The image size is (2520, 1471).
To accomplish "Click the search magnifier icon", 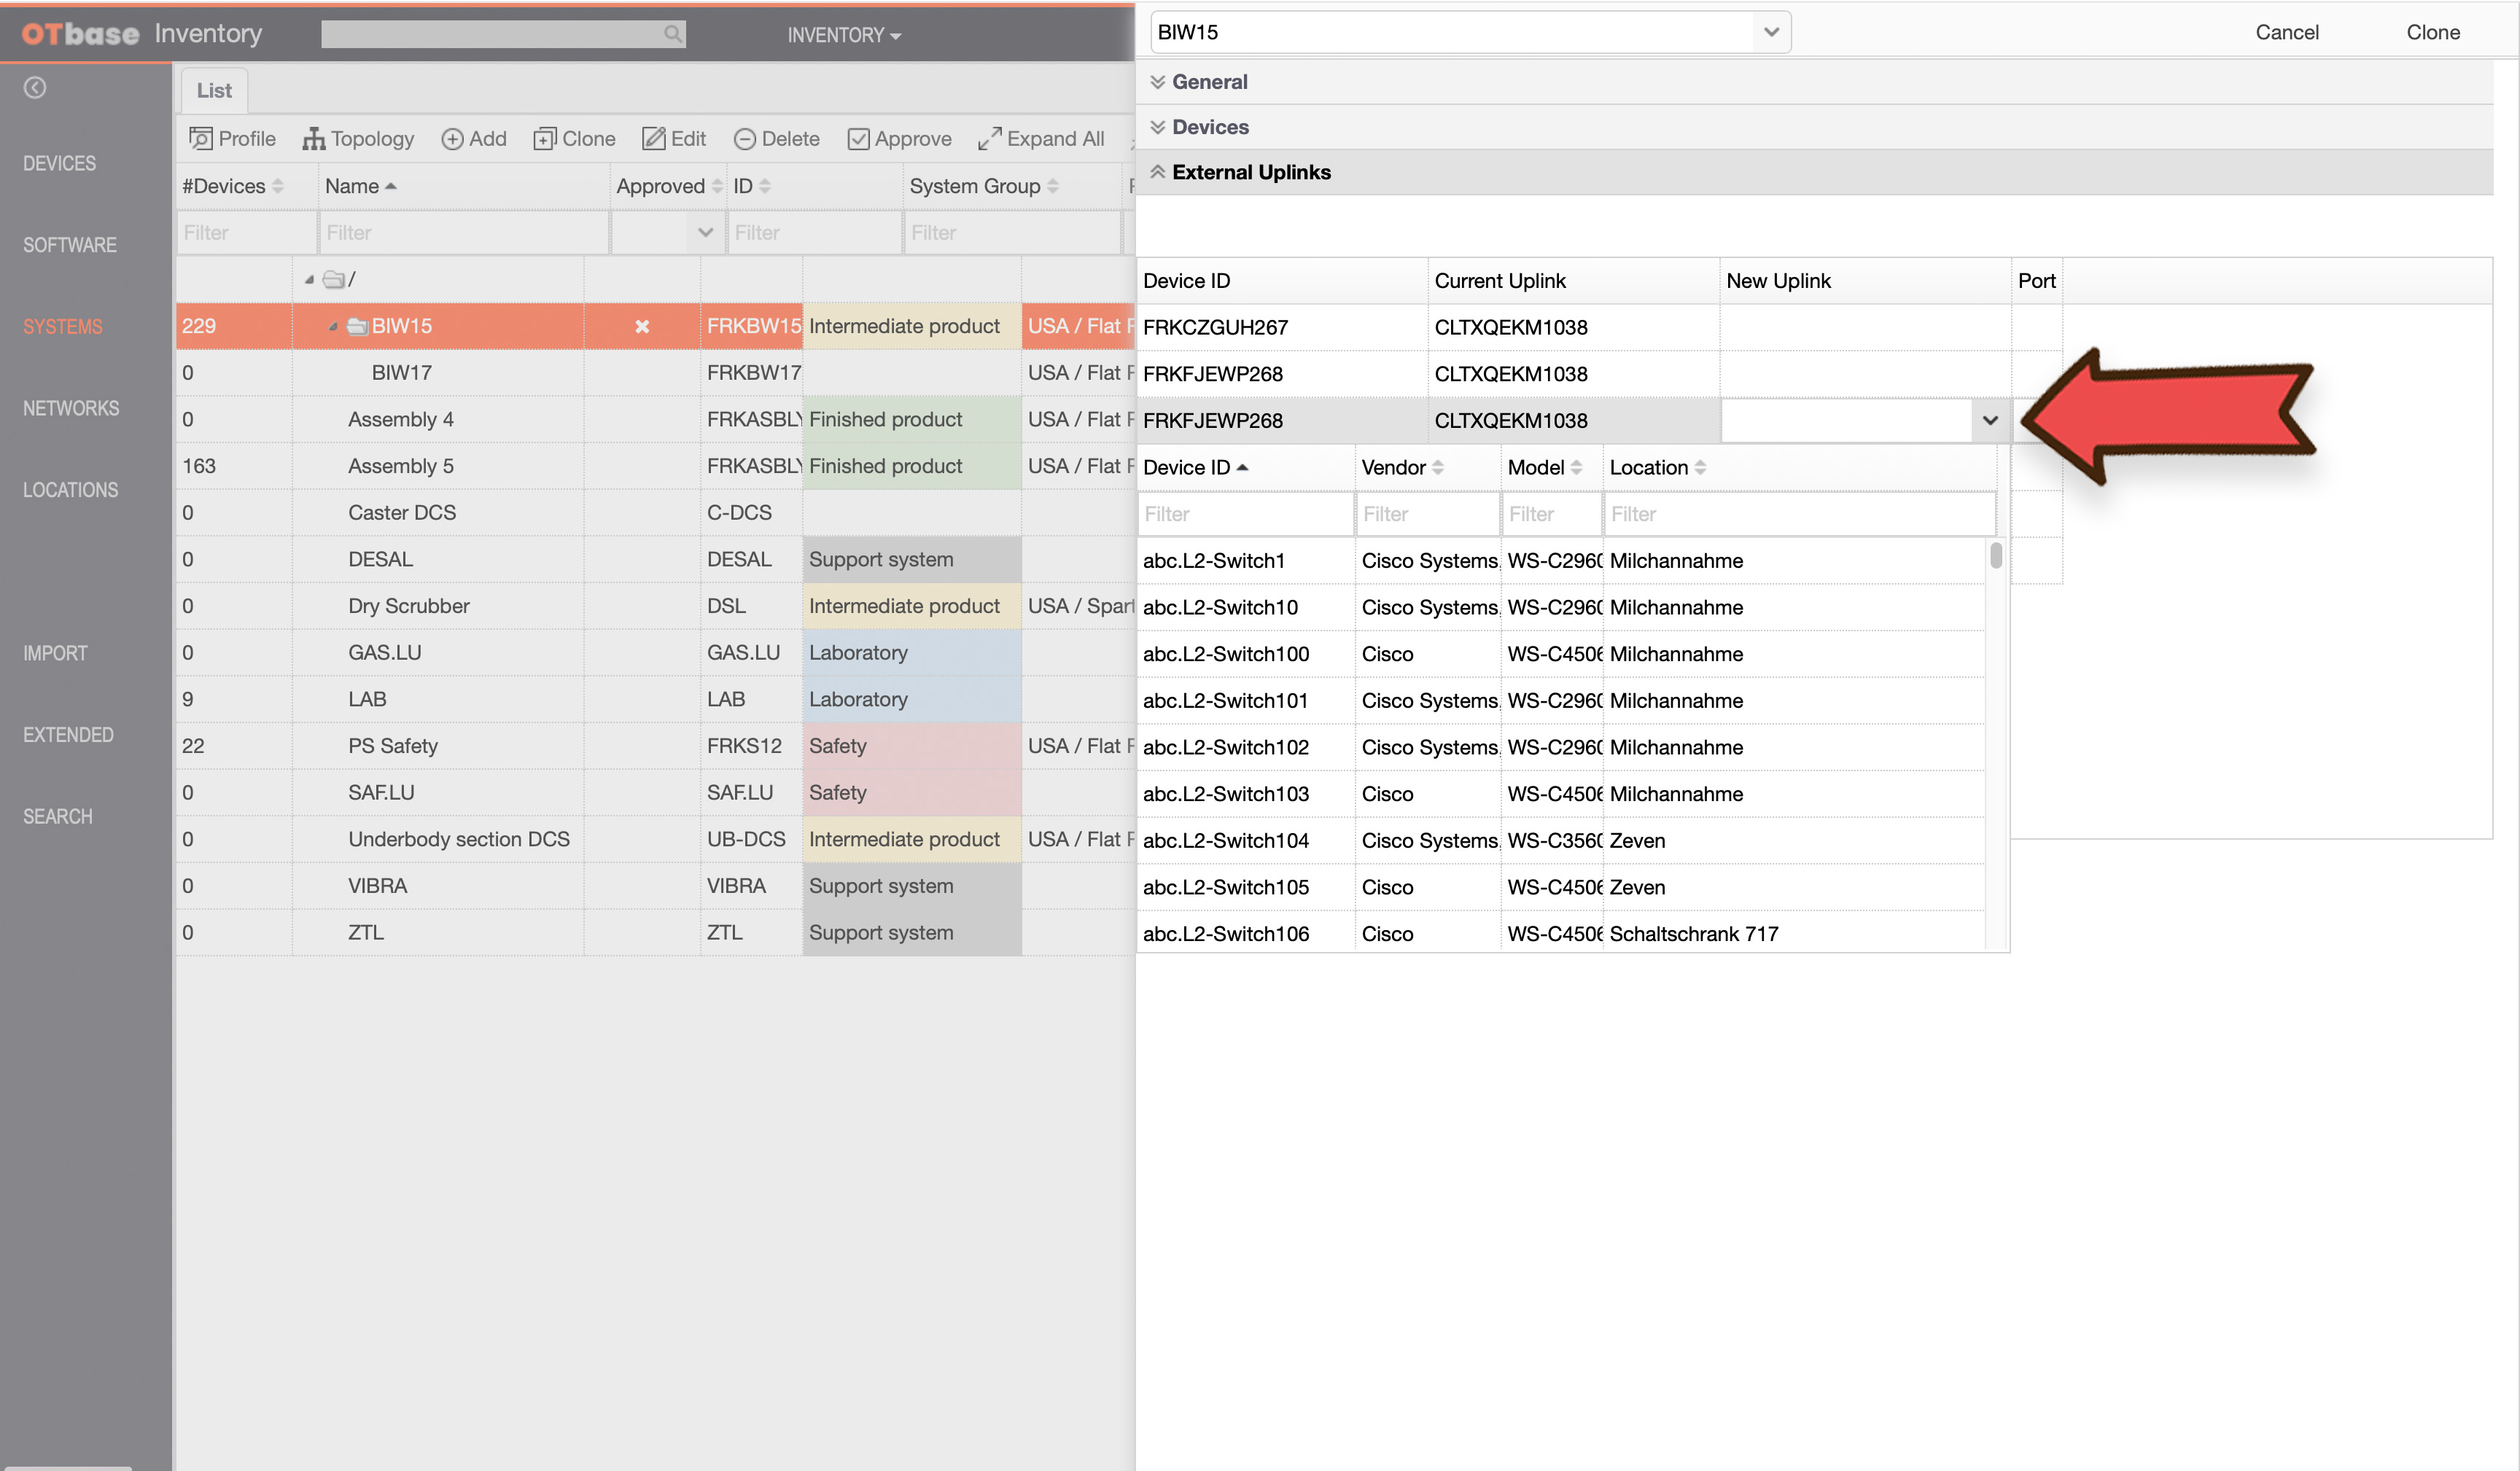I will (673, 34).
